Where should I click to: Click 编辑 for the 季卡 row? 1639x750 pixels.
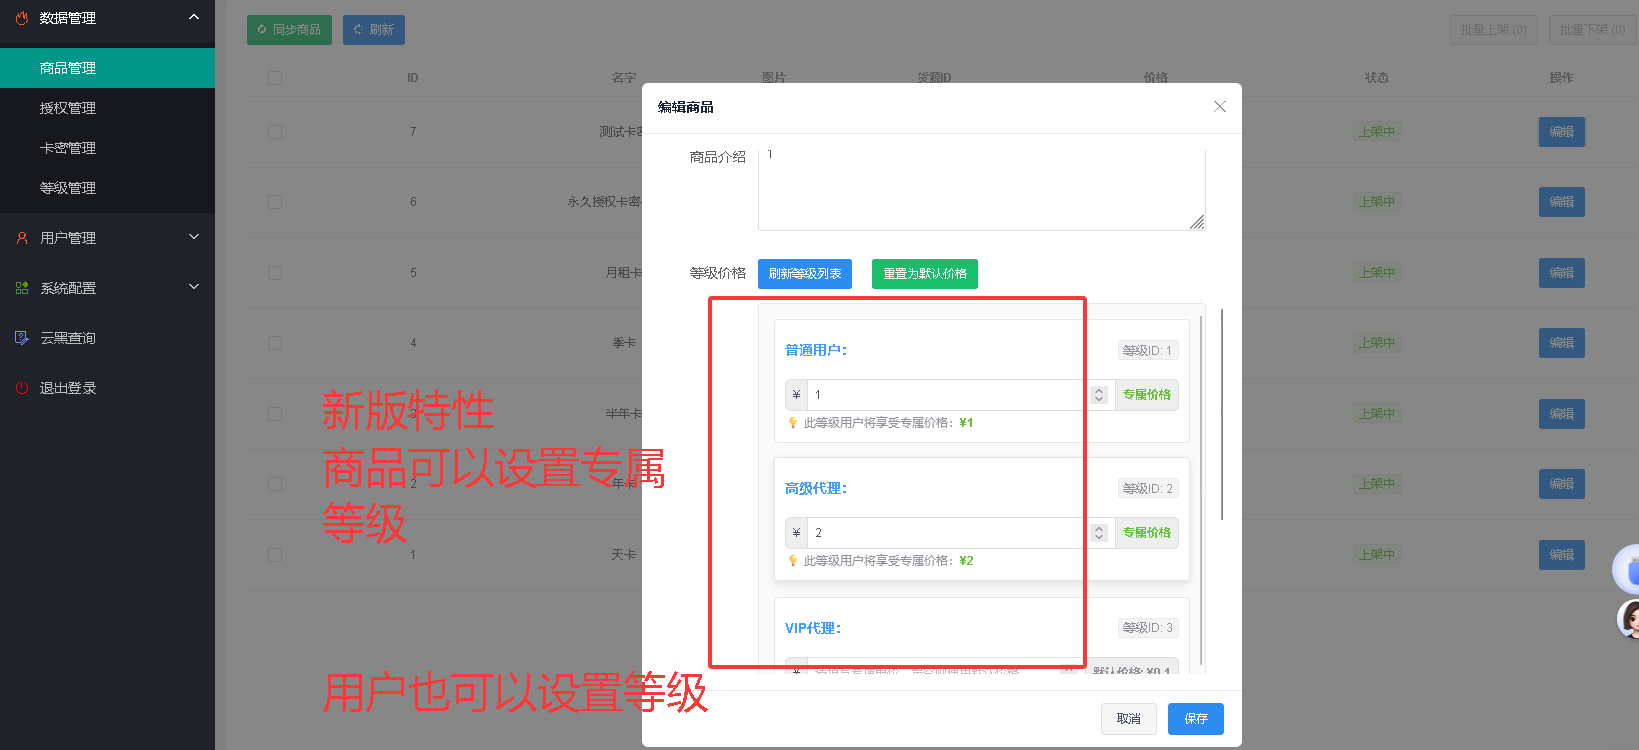[1562, 343]
